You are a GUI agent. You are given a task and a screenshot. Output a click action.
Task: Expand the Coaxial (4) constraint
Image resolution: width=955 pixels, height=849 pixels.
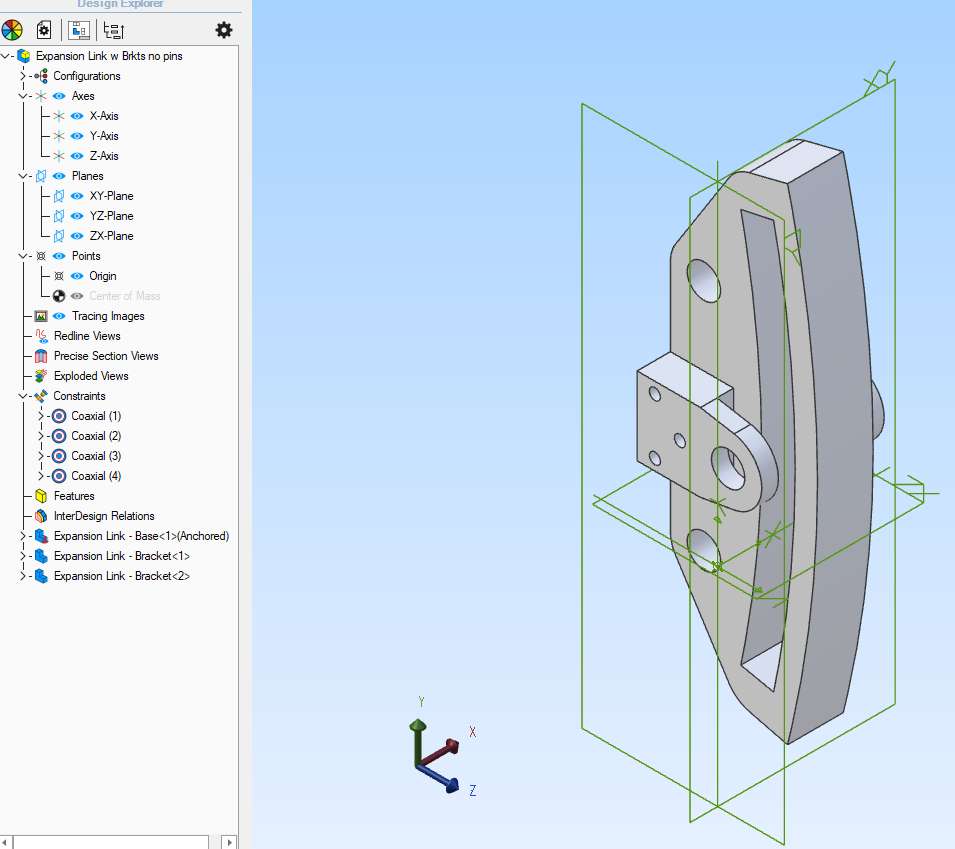pyautogui.click(x=41, y=476)
